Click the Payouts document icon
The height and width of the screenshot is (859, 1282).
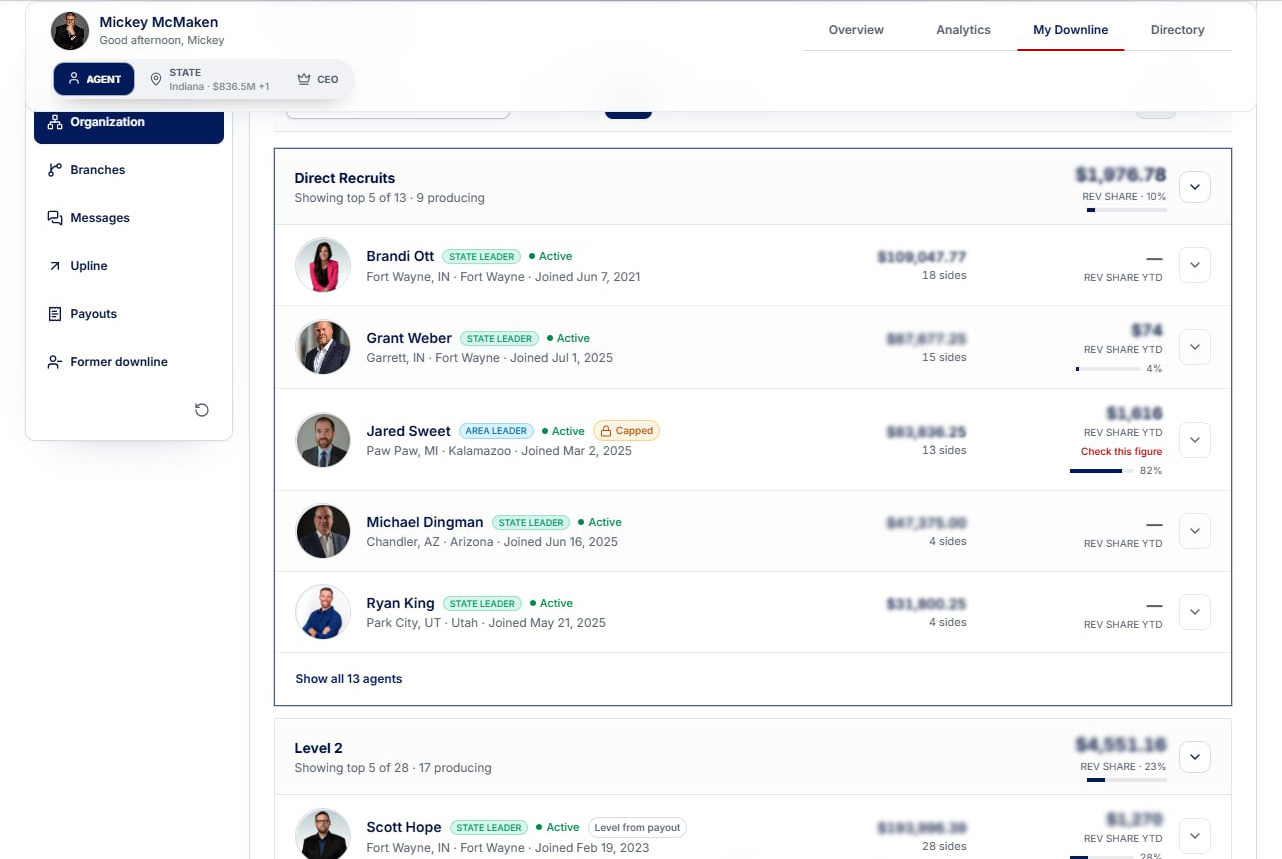(x=55, y=314)
